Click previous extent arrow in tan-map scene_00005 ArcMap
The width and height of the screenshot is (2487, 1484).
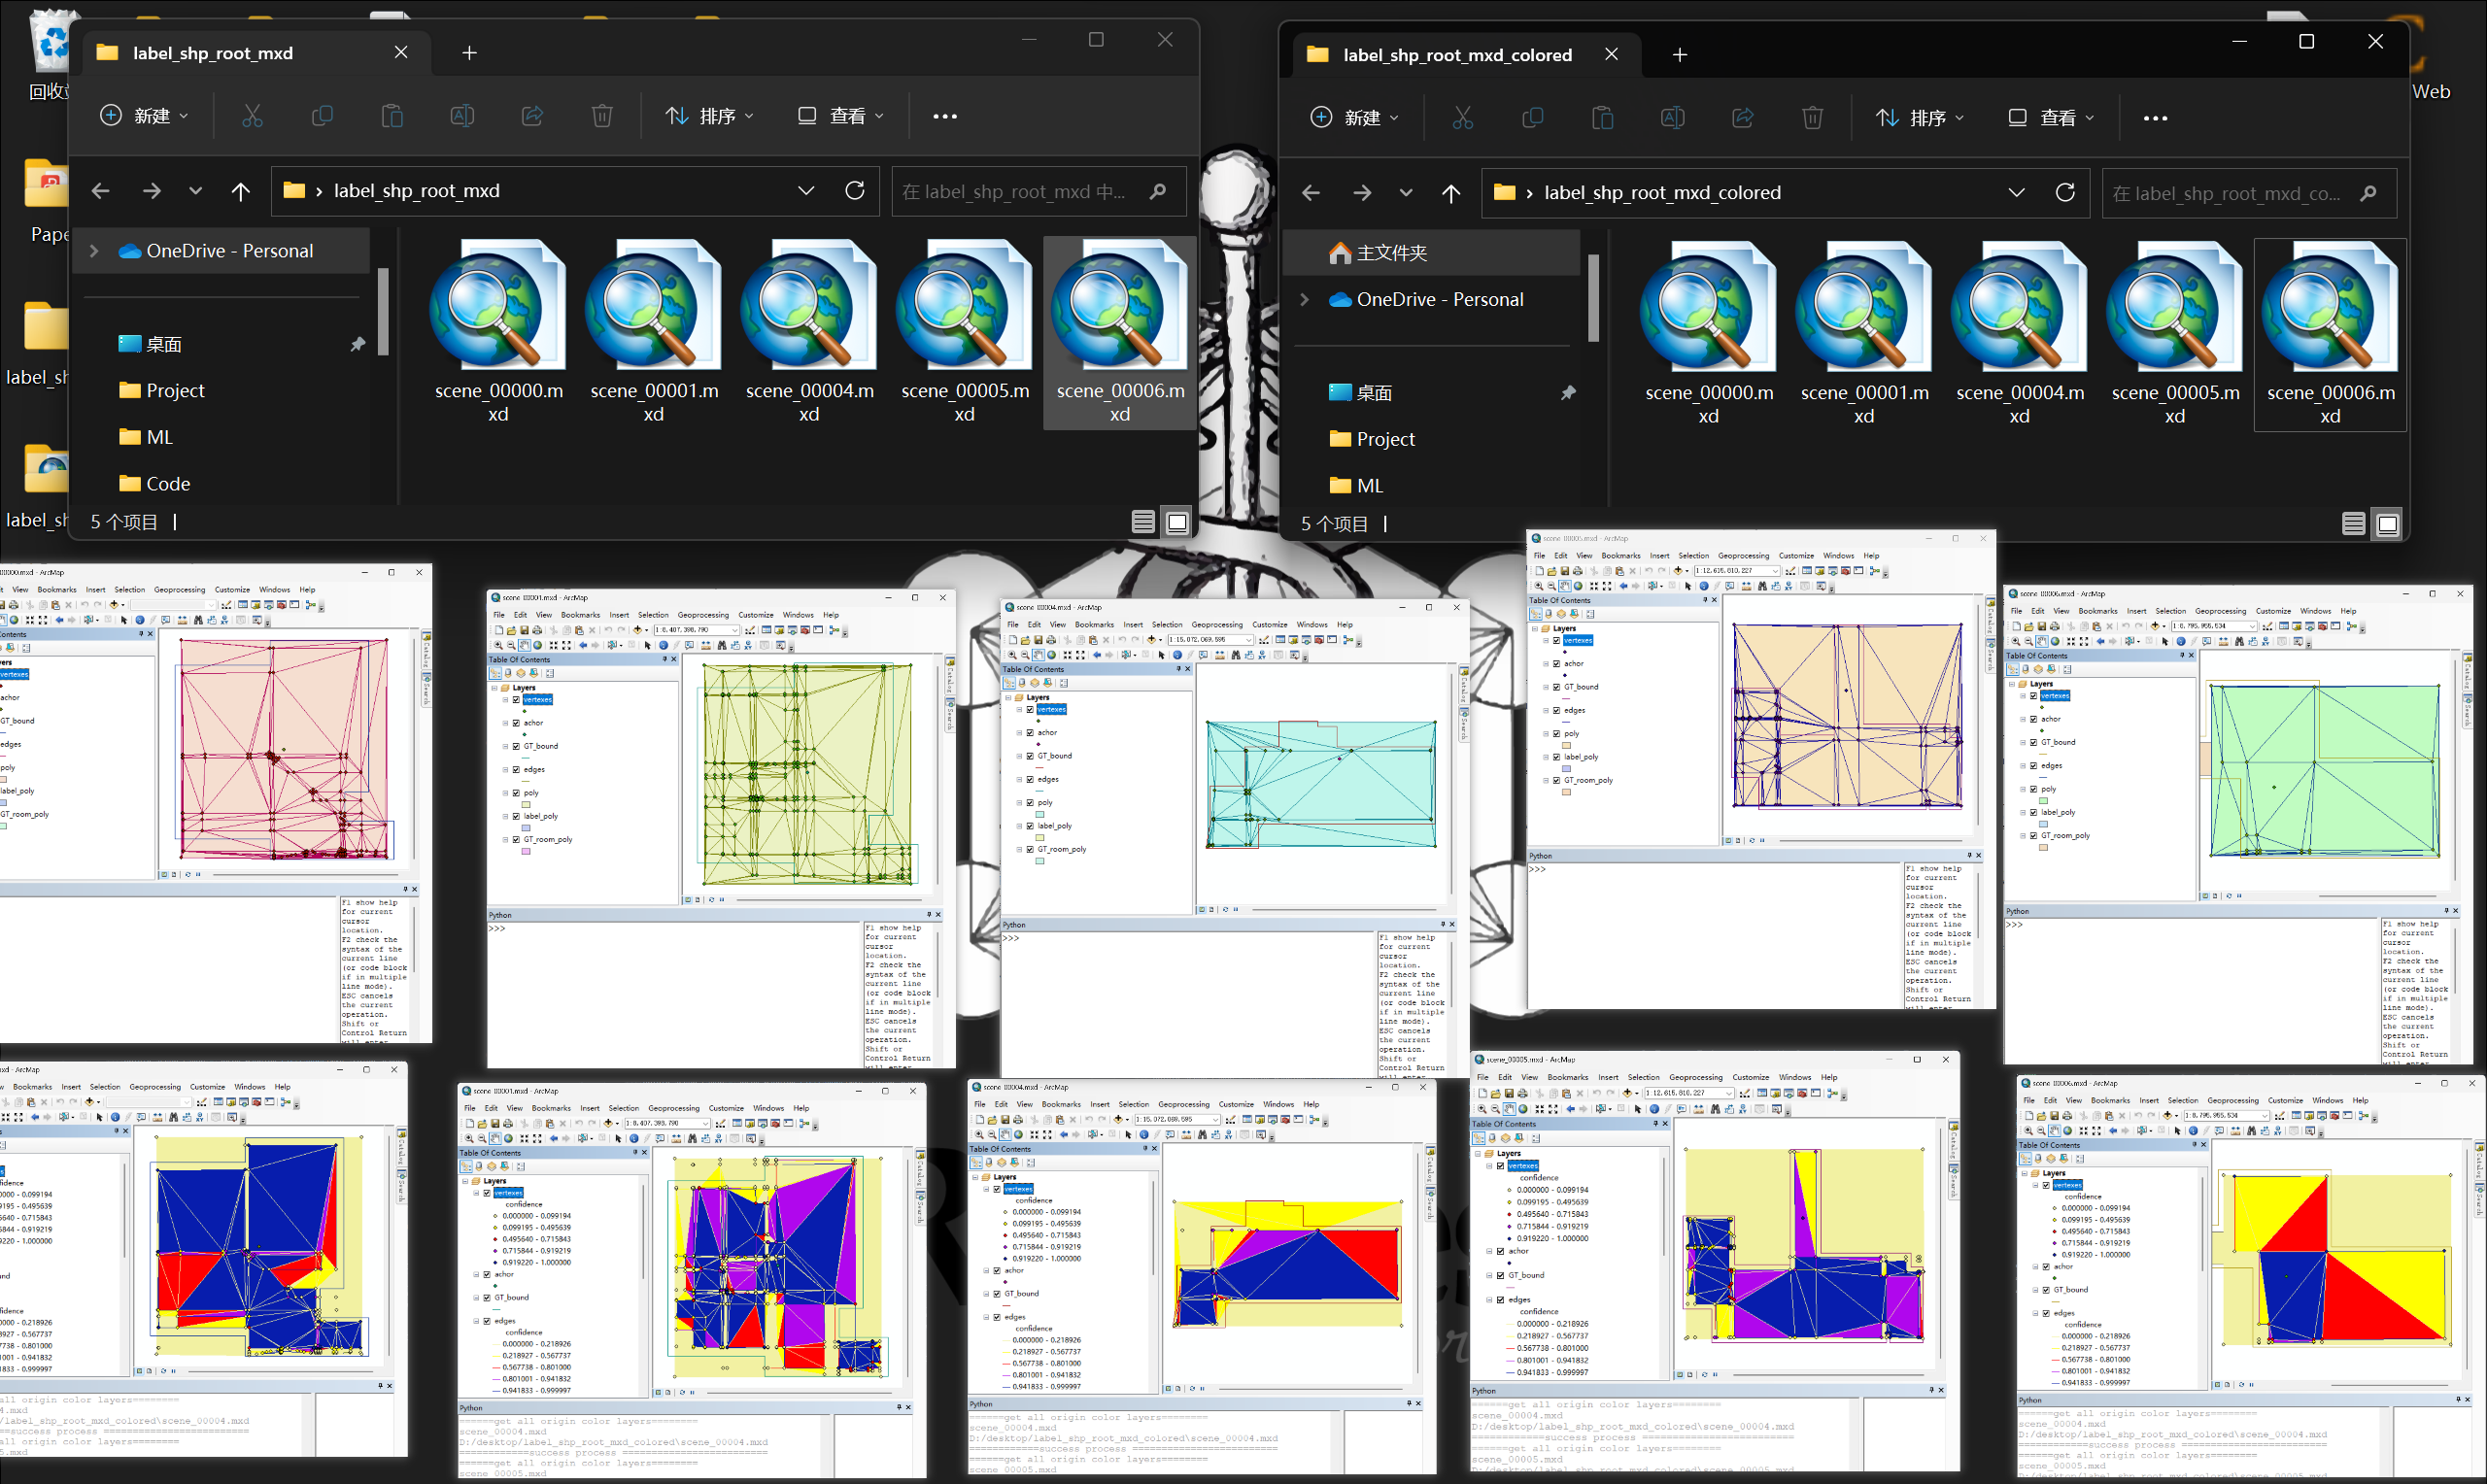[1624, 587]
